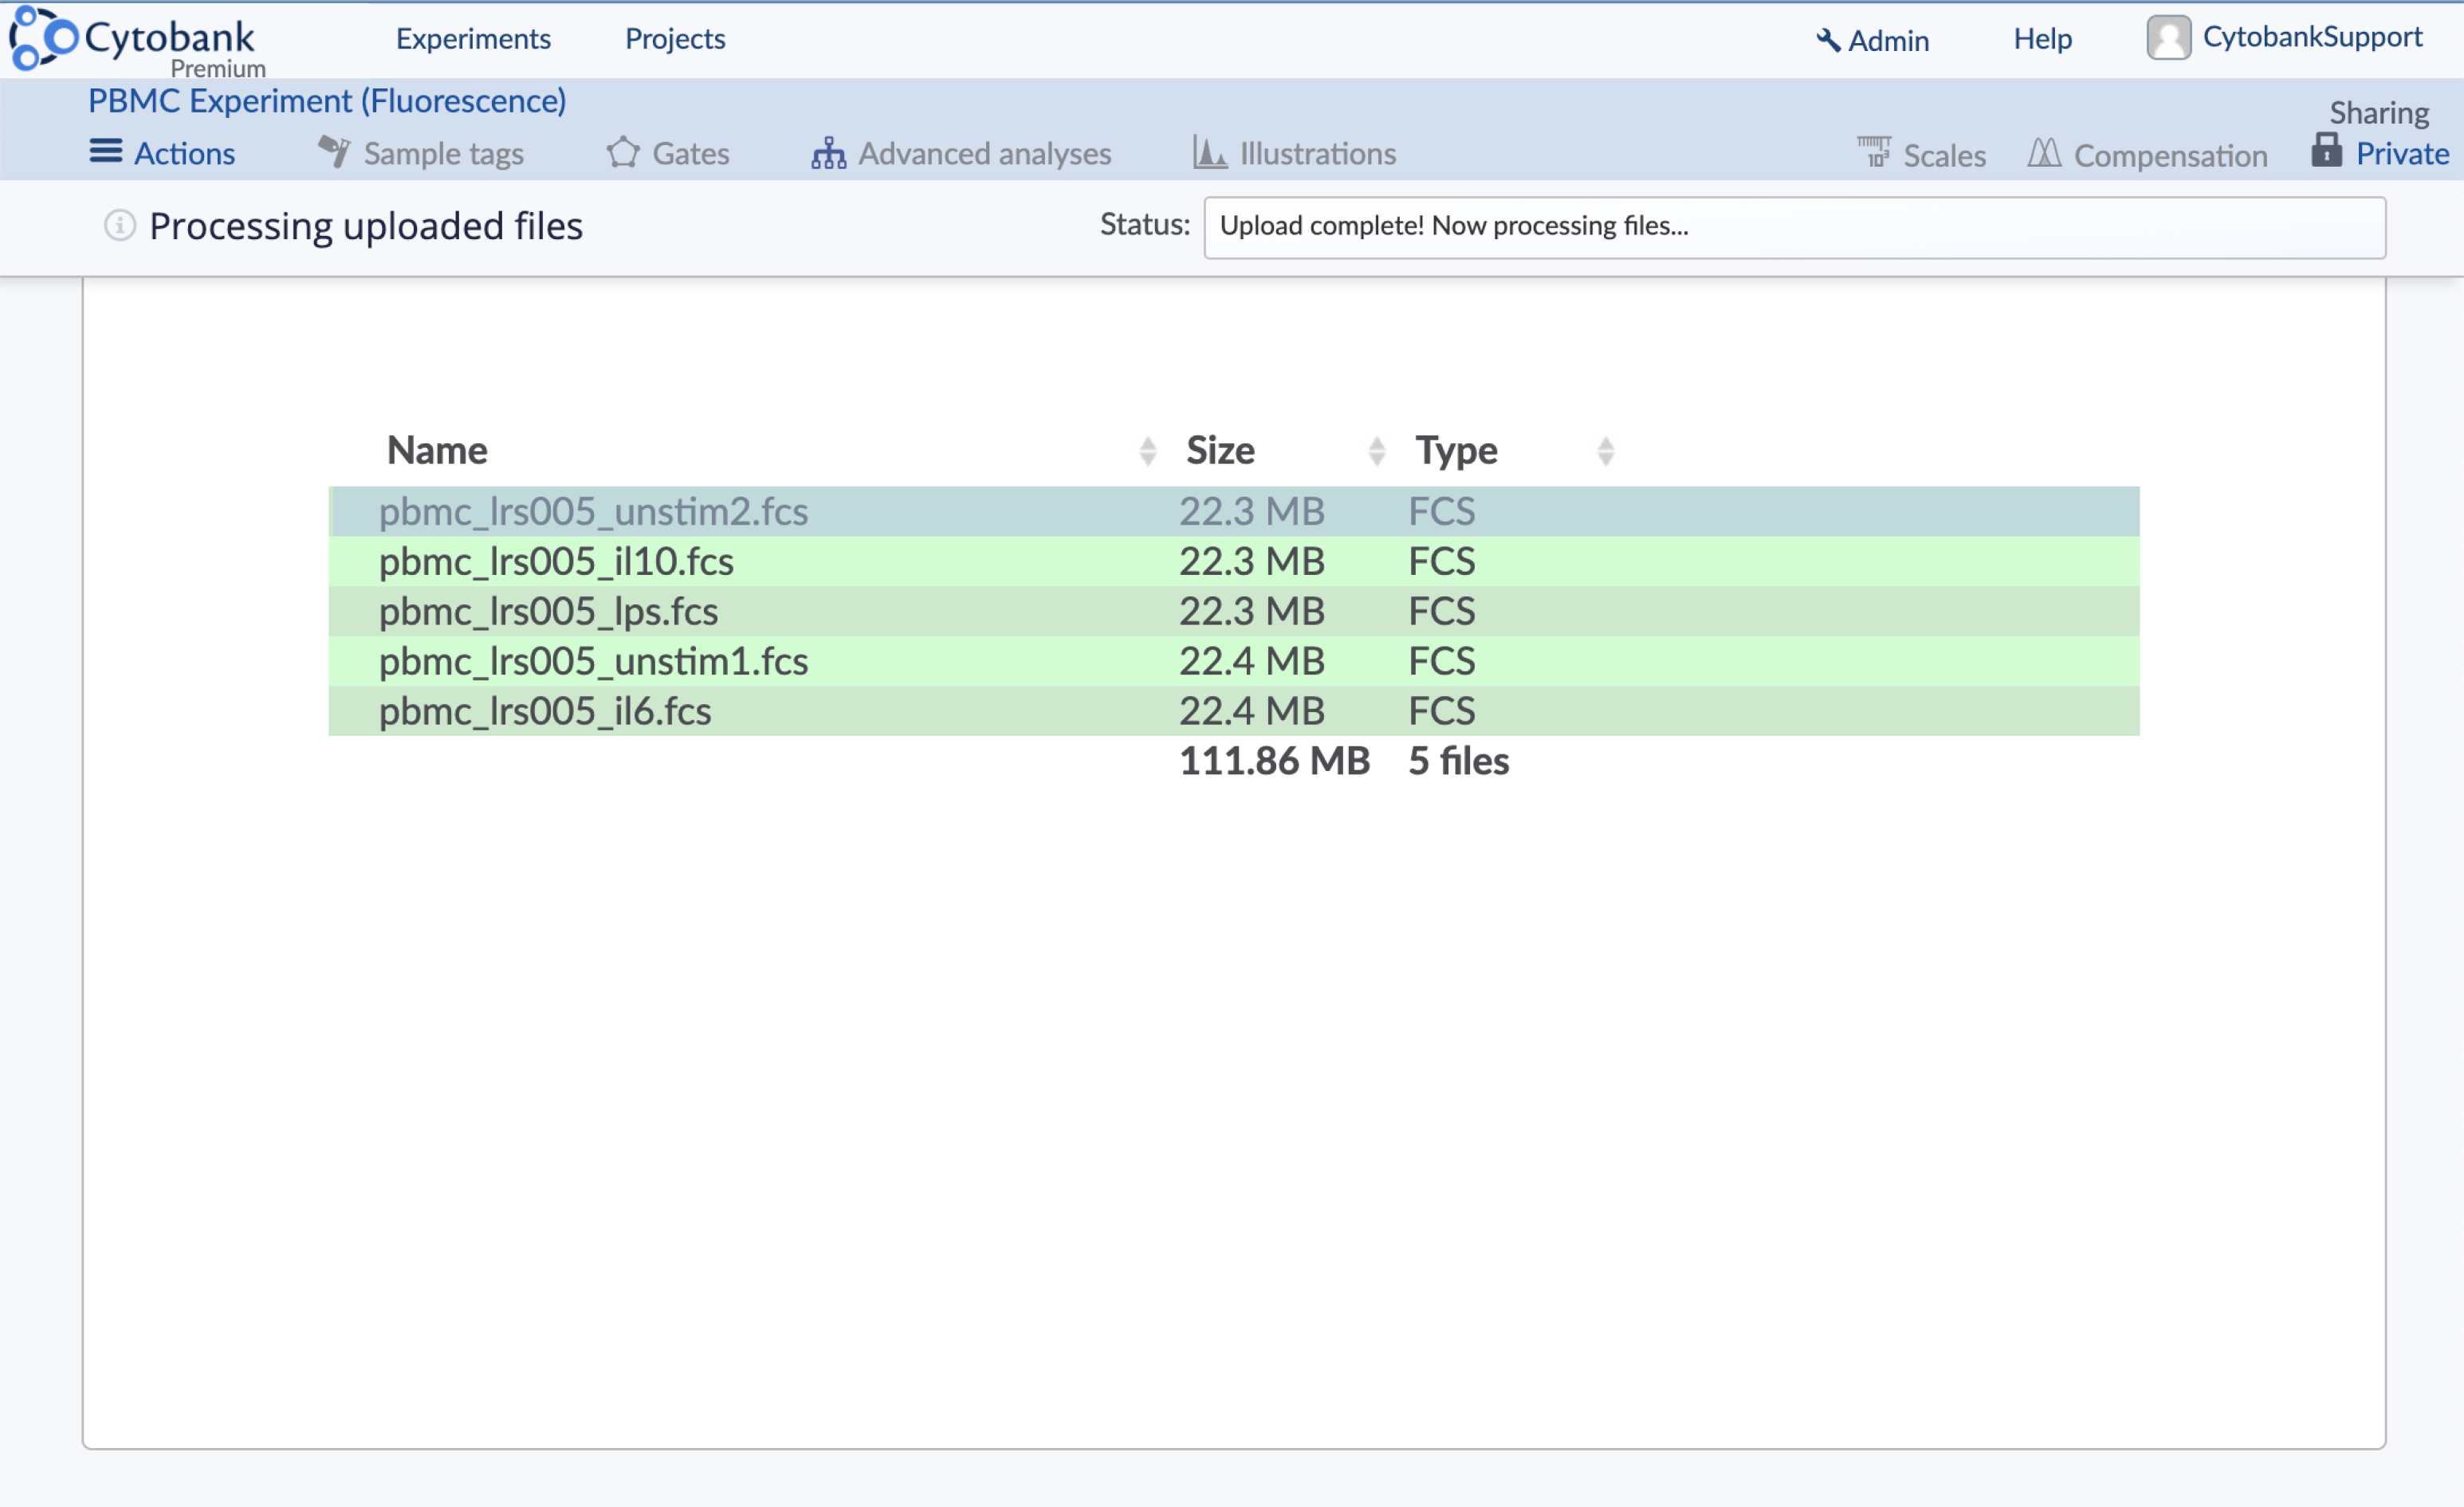Click the Private sharing lock icon
Image resolution: width=2464 pixels, height=1507 pixels.
click(2327, 150)
